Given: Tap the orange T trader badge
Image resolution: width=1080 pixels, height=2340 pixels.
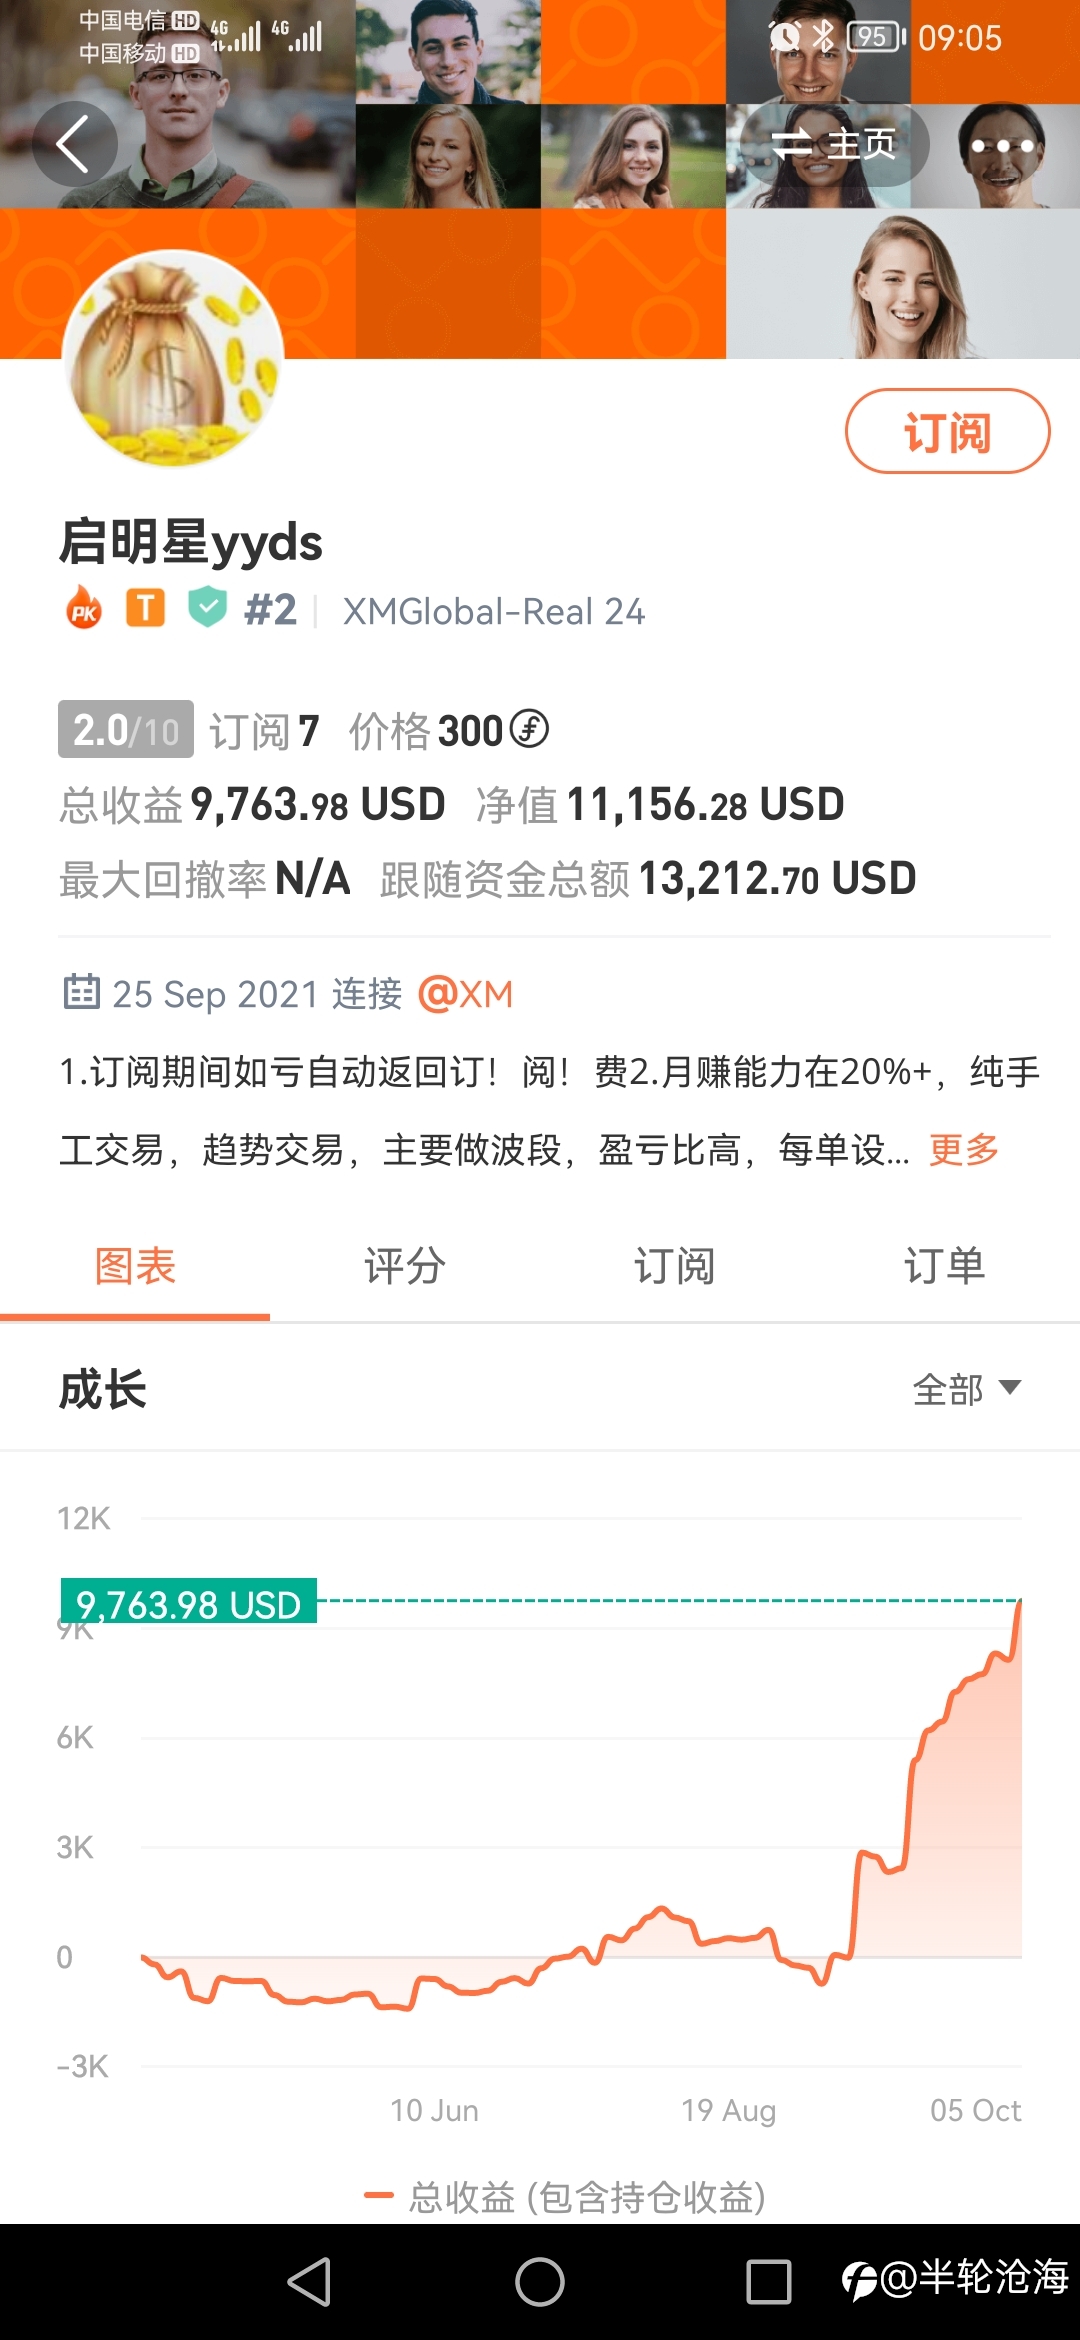Looking at the screenshot, I should pos(145,608).
